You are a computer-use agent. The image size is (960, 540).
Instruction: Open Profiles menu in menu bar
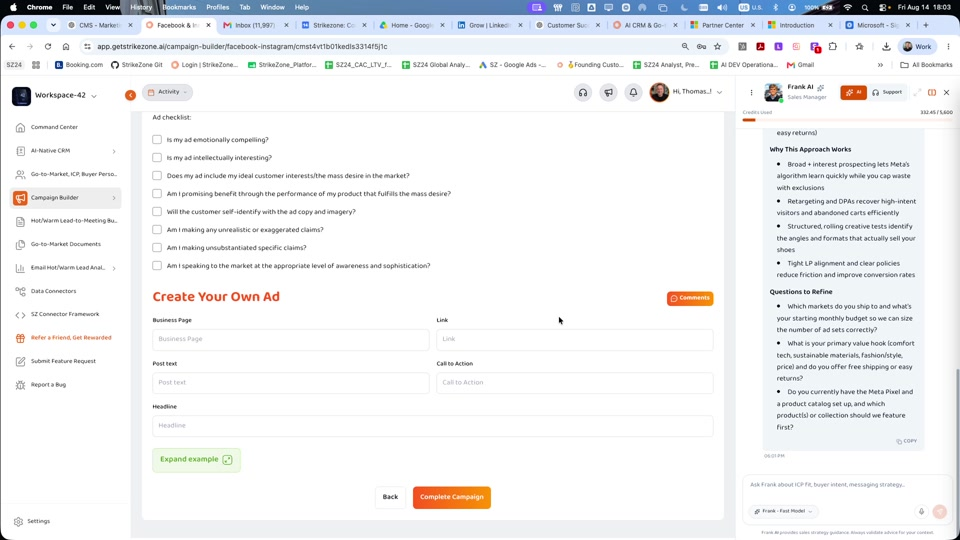pos(217,7)
